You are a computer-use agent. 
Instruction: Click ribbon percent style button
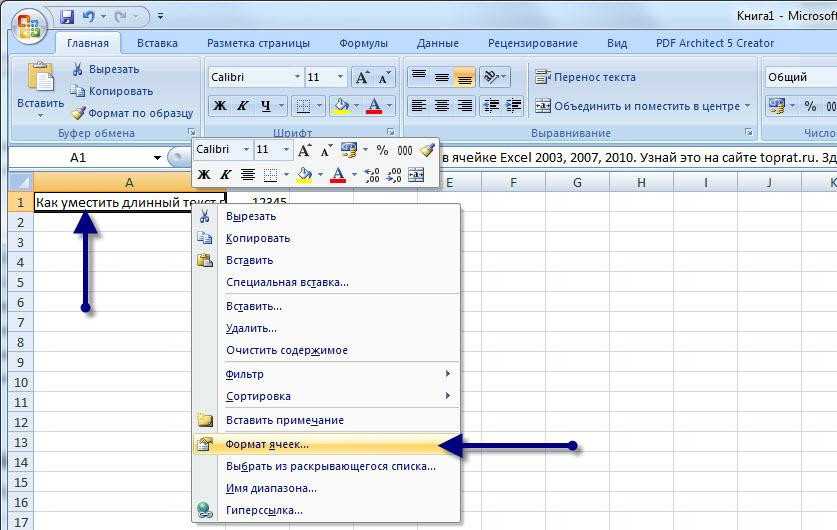(810, 106)
